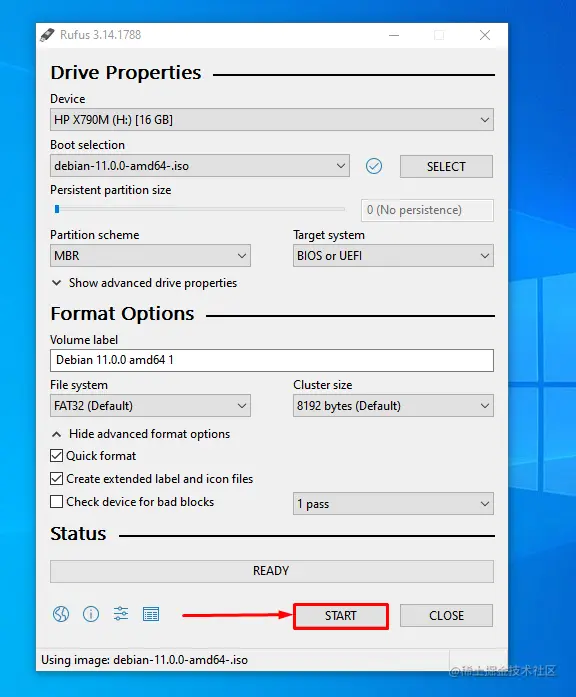Click the Rufus 3.14.1788 title text
Screen dimensions: 576x697
point(100,35)
